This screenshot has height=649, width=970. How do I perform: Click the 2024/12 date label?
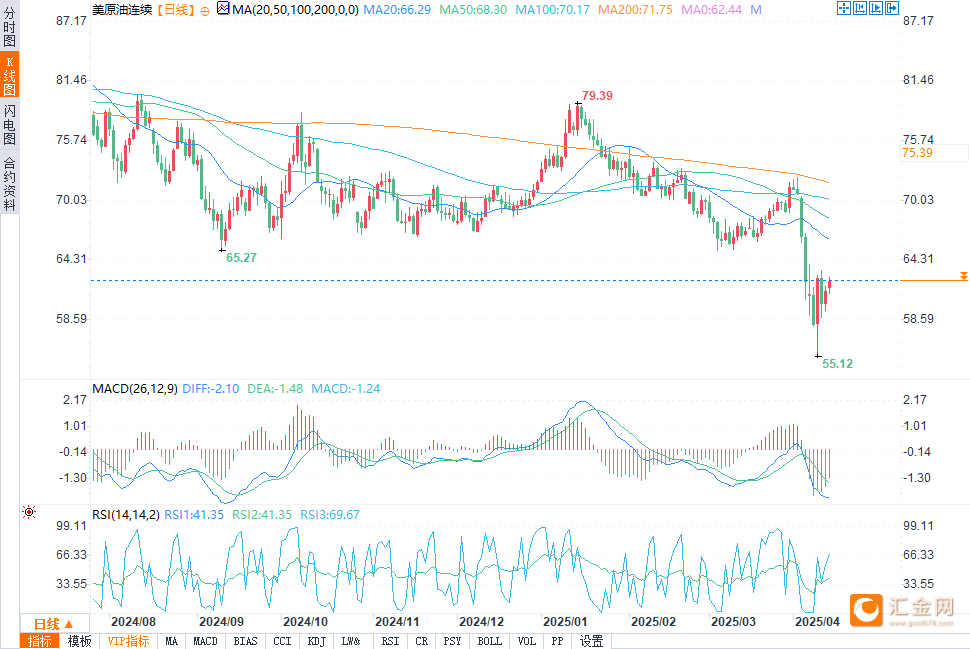[481, 621]
